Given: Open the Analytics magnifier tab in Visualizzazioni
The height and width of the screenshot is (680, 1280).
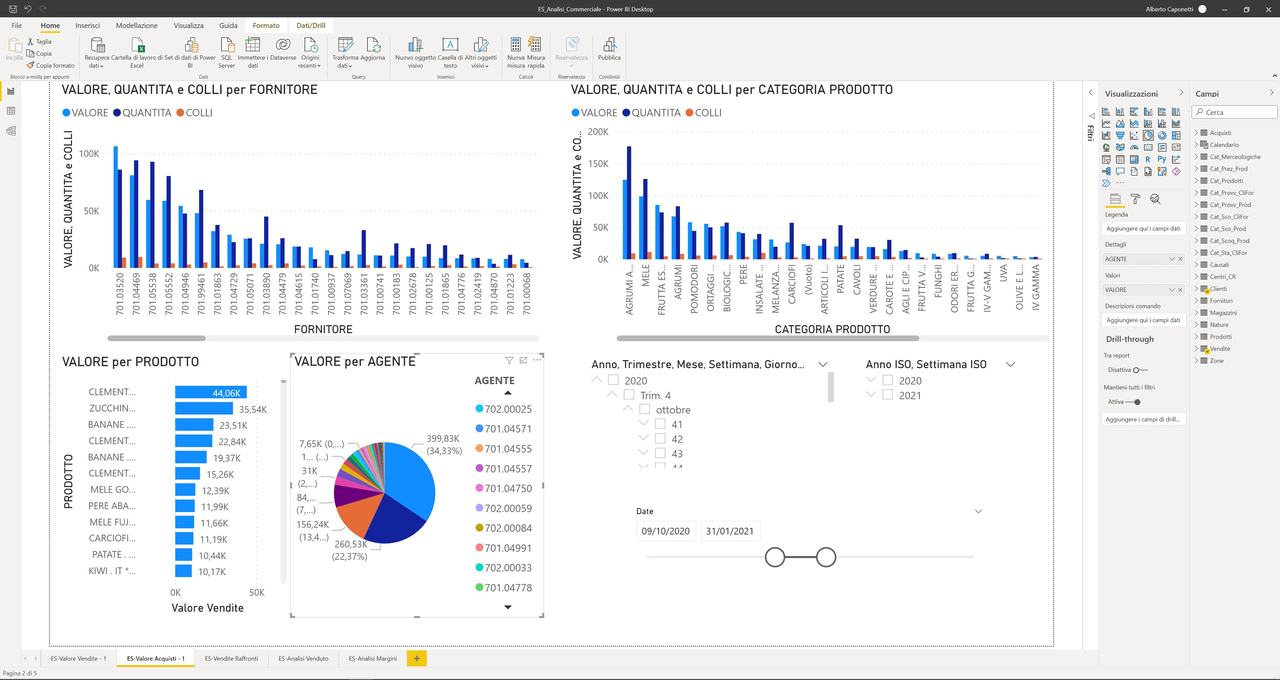Looking at the screenshot, I should coord(1155,199).
